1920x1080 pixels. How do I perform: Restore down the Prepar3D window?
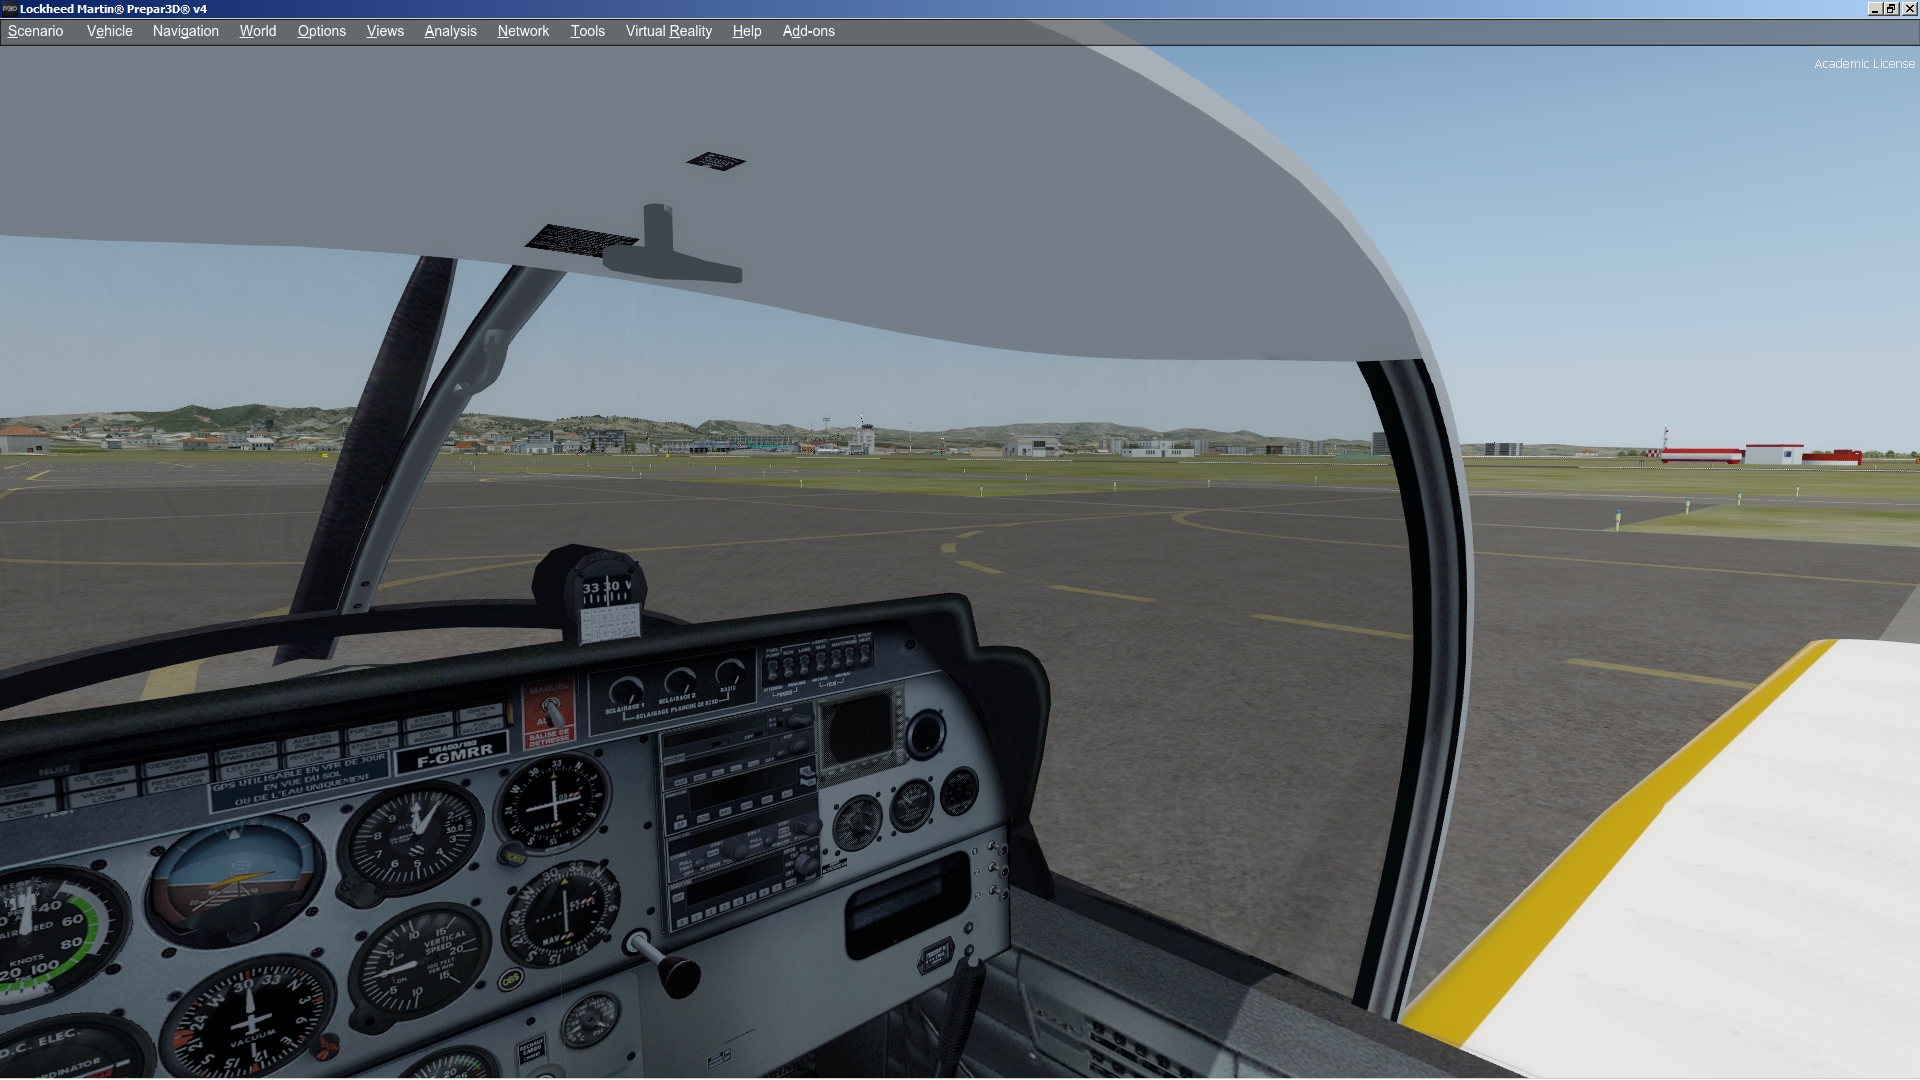click(1891, 9)
